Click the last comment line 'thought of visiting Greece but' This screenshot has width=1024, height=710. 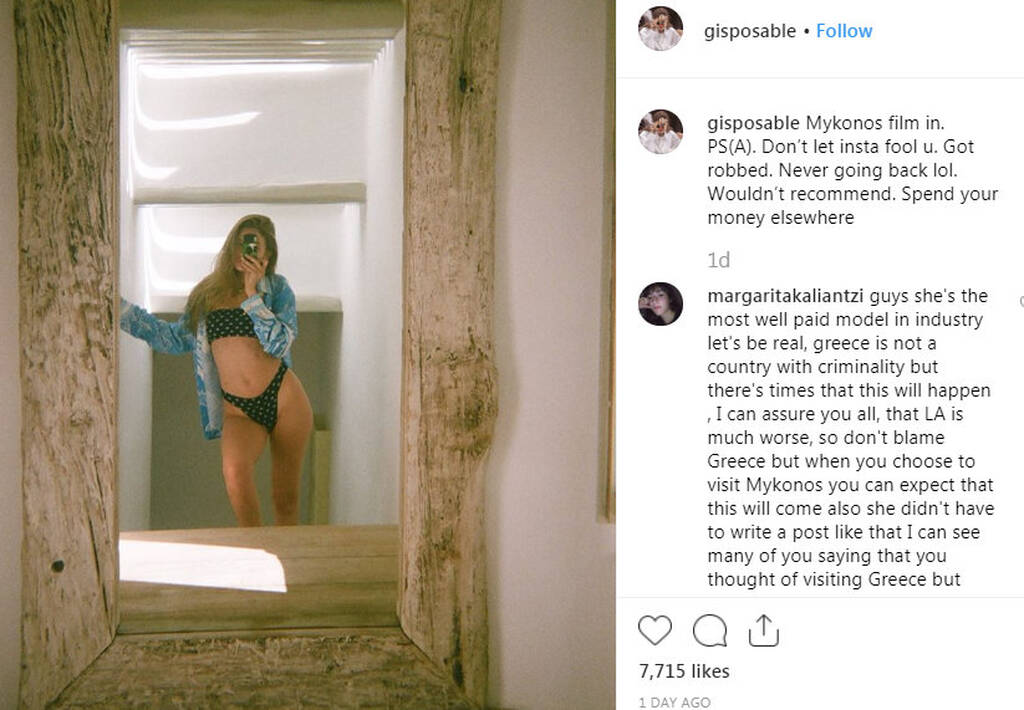[833, 579]
